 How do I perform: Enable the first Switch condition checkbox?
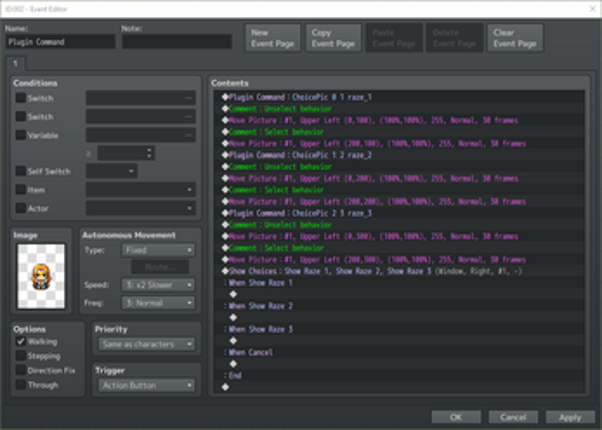(21, 98)
